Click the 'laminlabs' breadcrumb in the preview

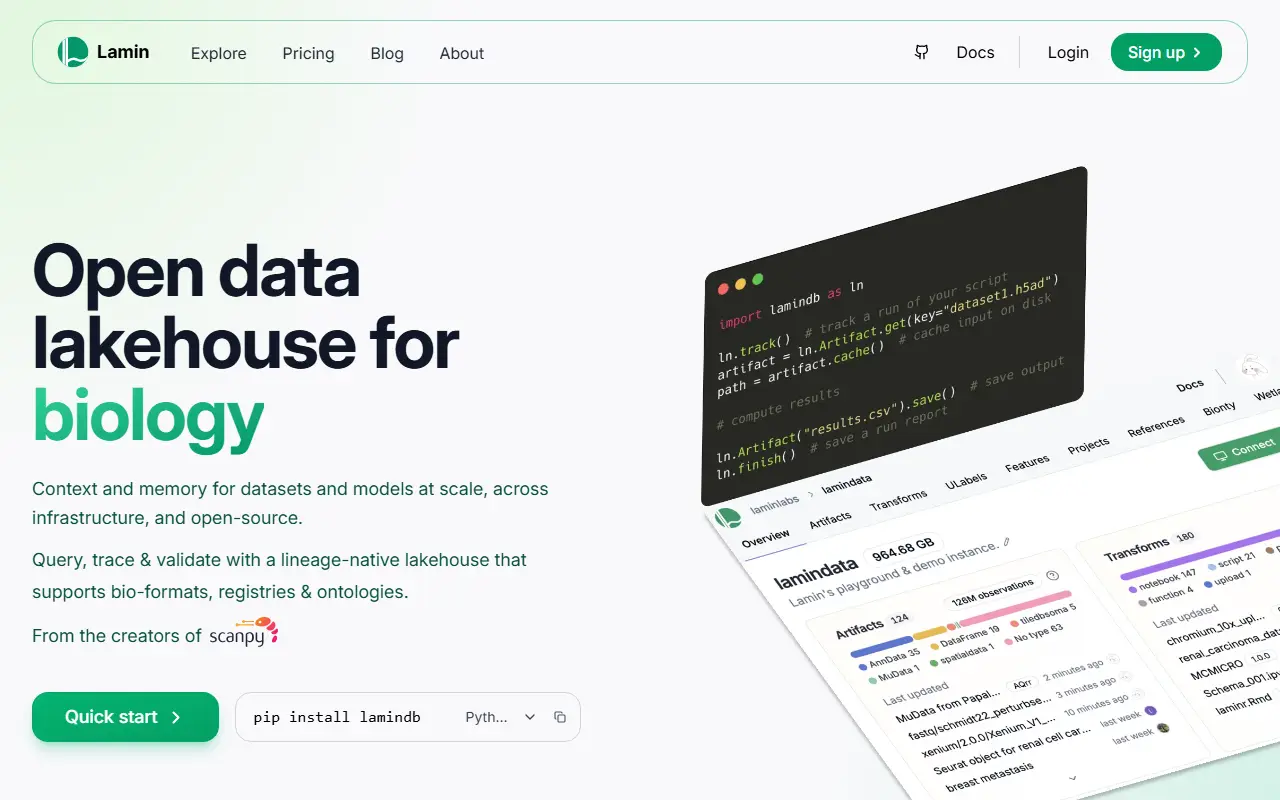point(776,503)
